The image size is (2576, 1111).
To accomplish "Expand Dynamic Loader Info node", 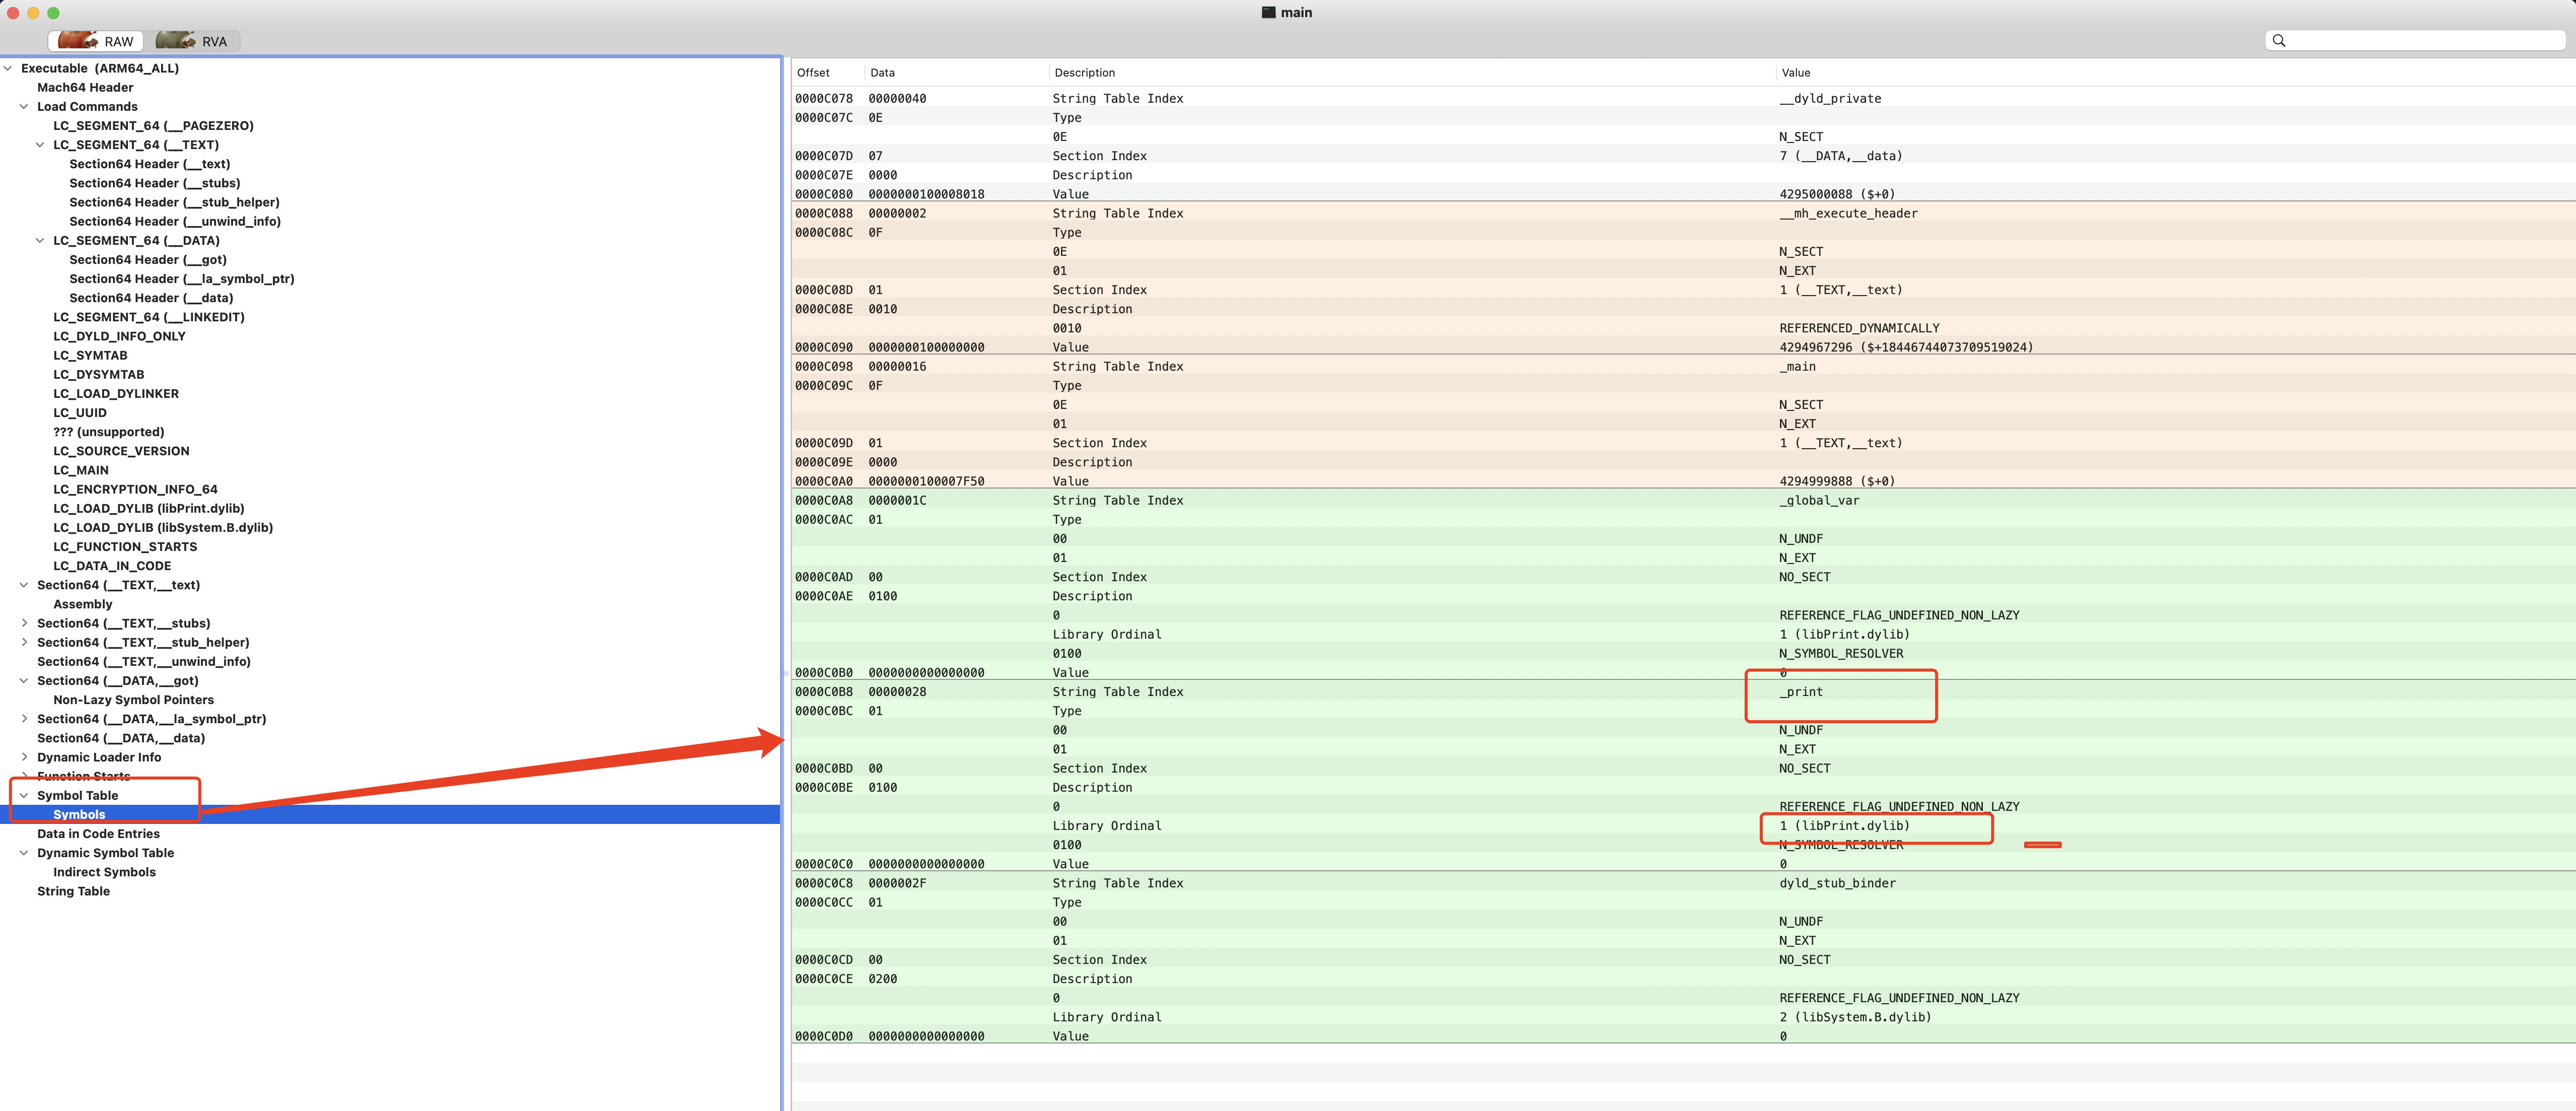I will pyautogui.click(x=24, y=757).
